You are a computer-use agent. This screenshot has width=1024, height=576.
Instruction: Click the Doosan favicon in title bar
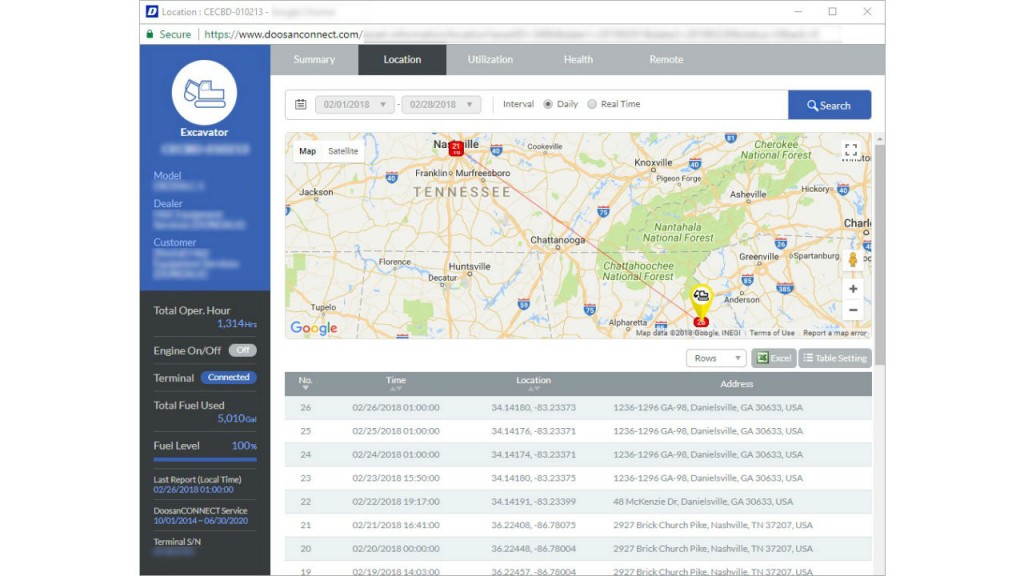(x=152, y=11)
